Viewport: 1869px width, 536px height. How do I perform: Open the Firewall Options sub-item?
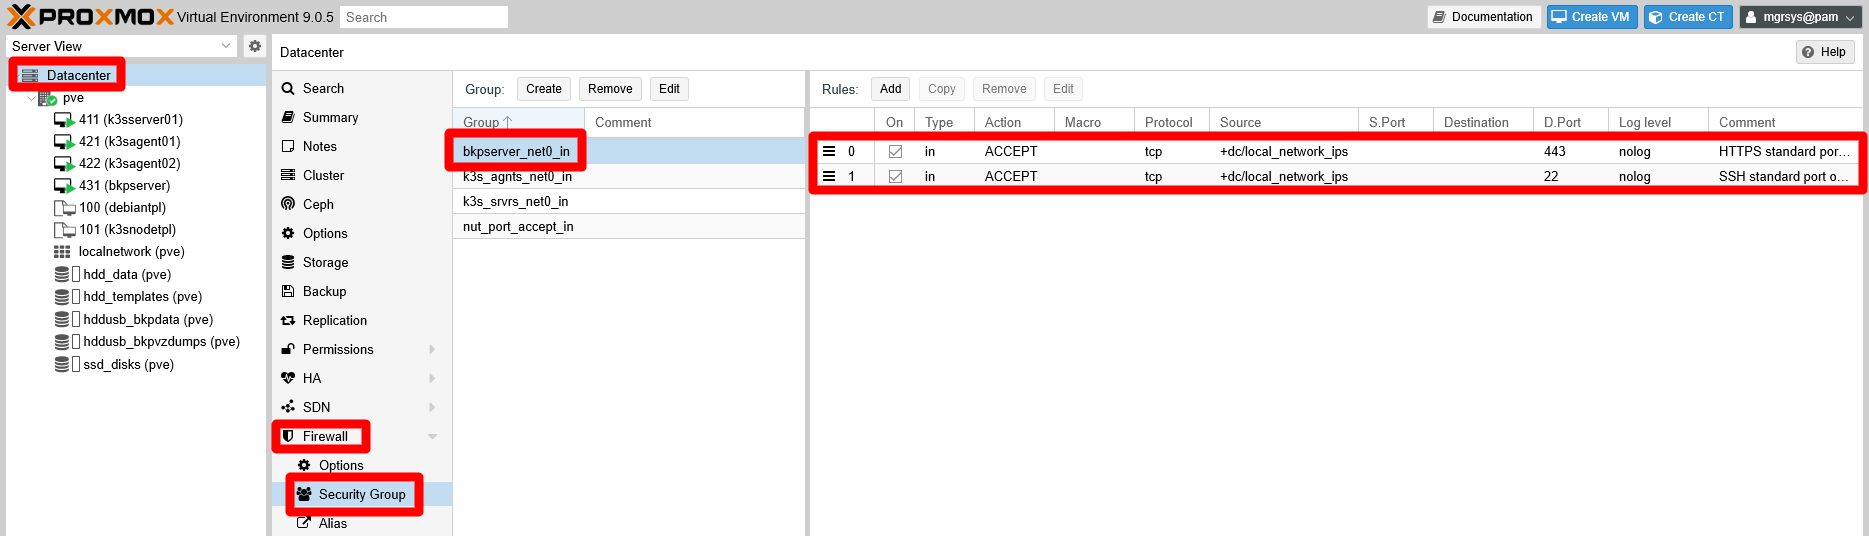(x=362, y=465)
